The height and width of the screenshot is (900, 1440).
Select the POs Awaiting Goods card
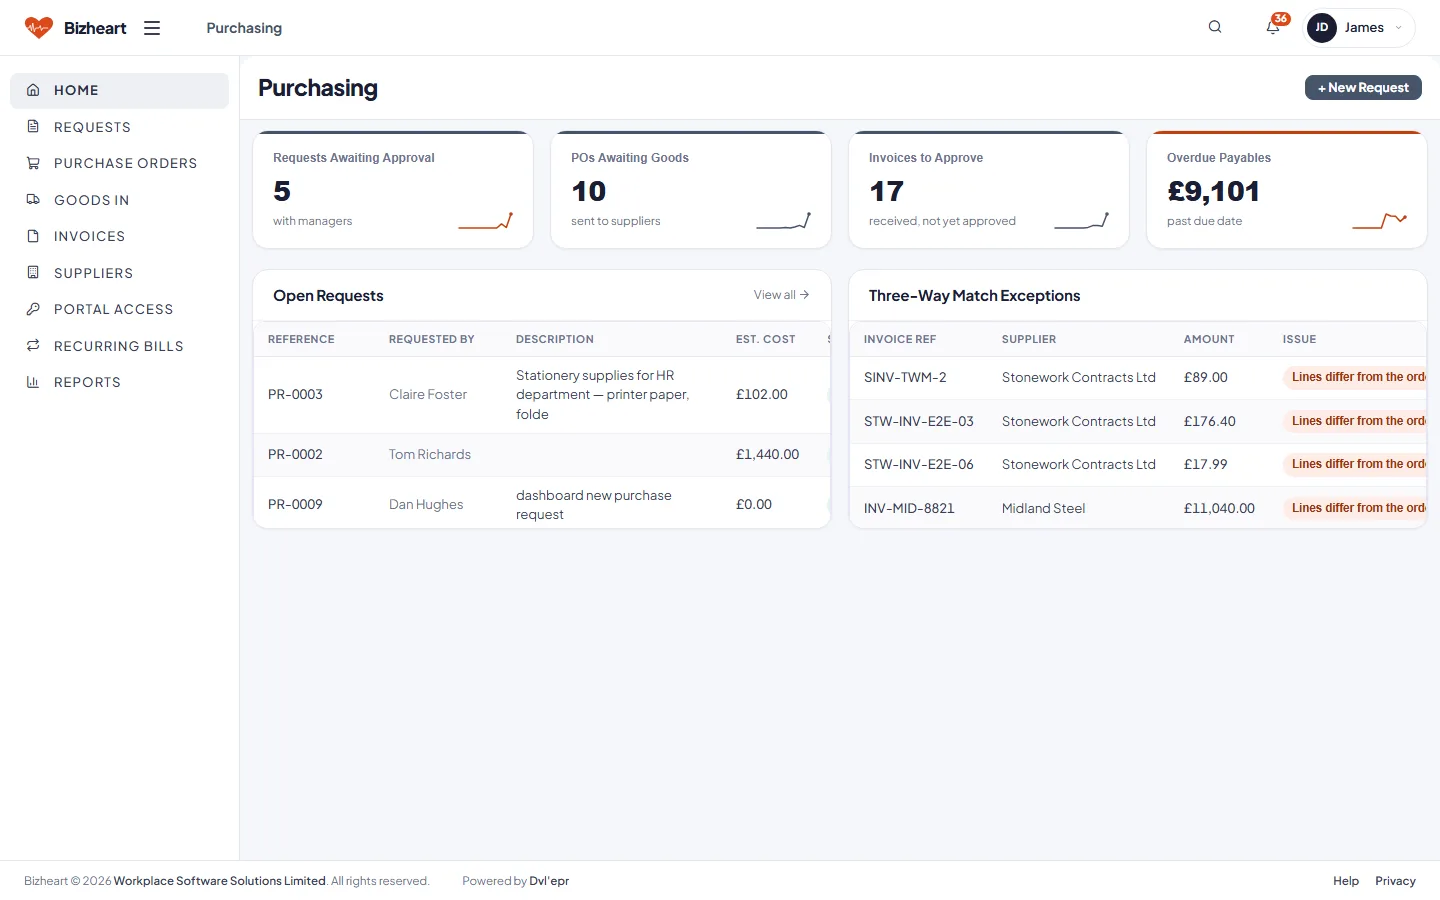pyautogui.click(x=691, y=189)
